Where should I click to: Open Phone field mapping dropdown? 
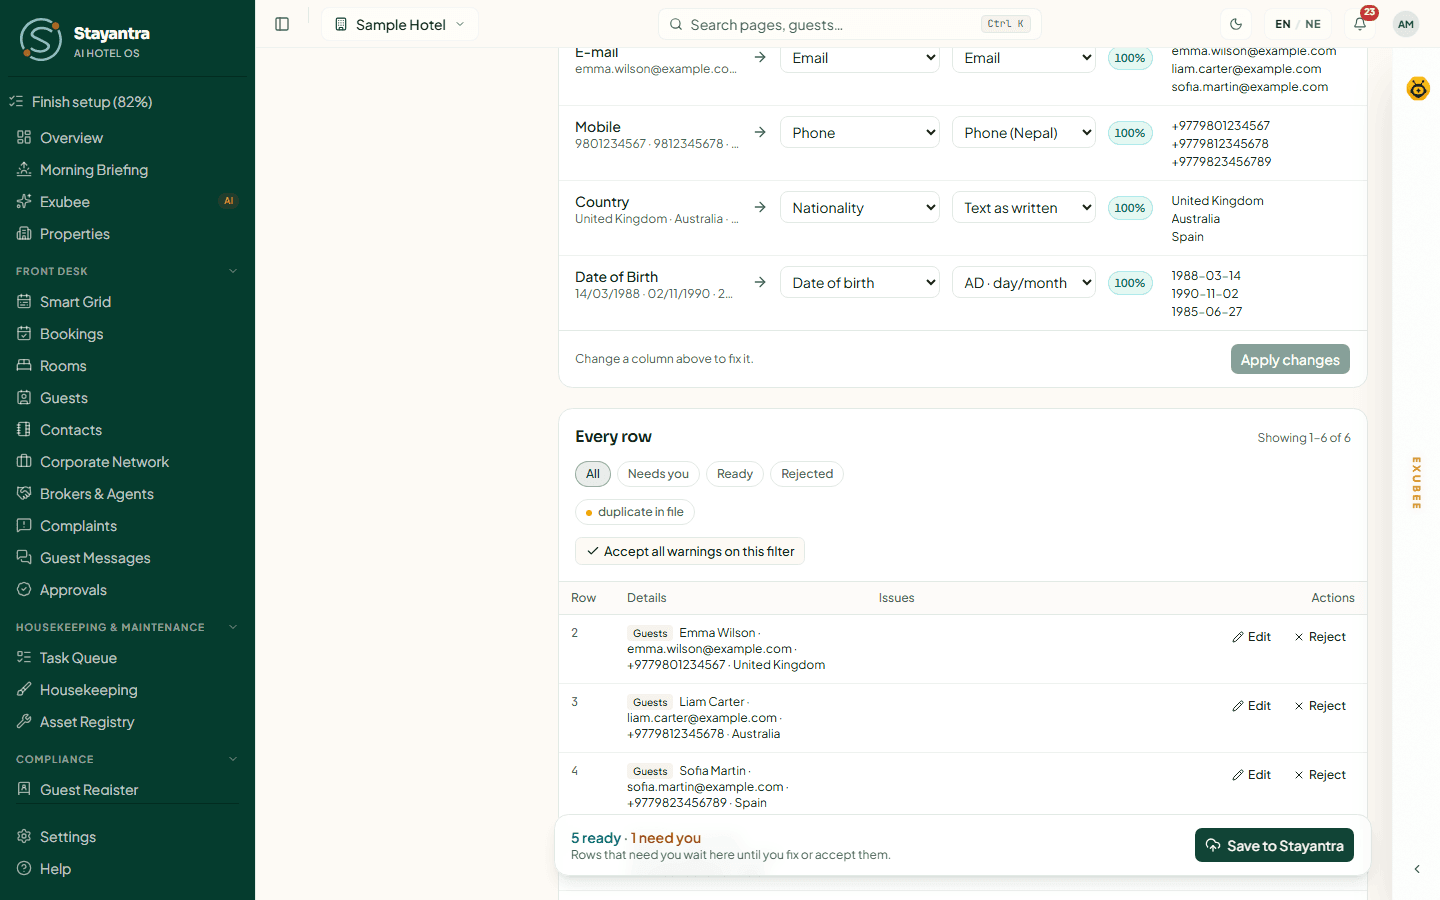click(860, 133)
